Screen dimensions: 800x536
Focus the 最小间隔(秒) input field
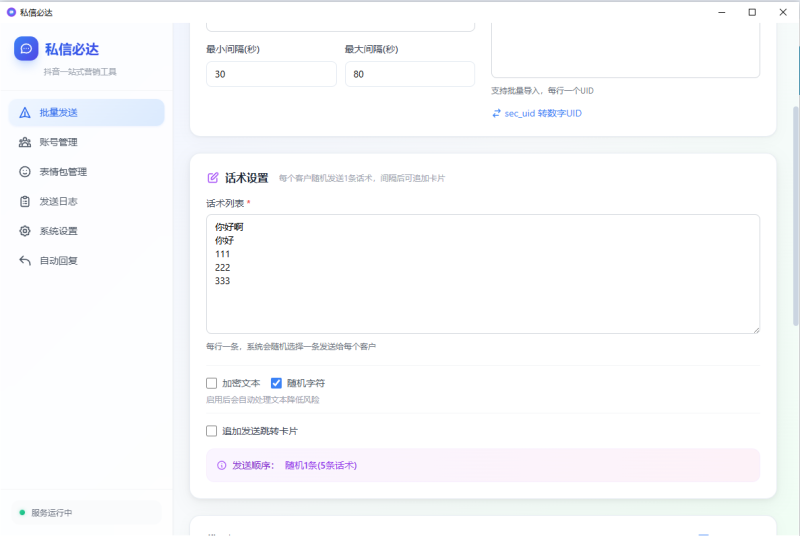point(271,74)
